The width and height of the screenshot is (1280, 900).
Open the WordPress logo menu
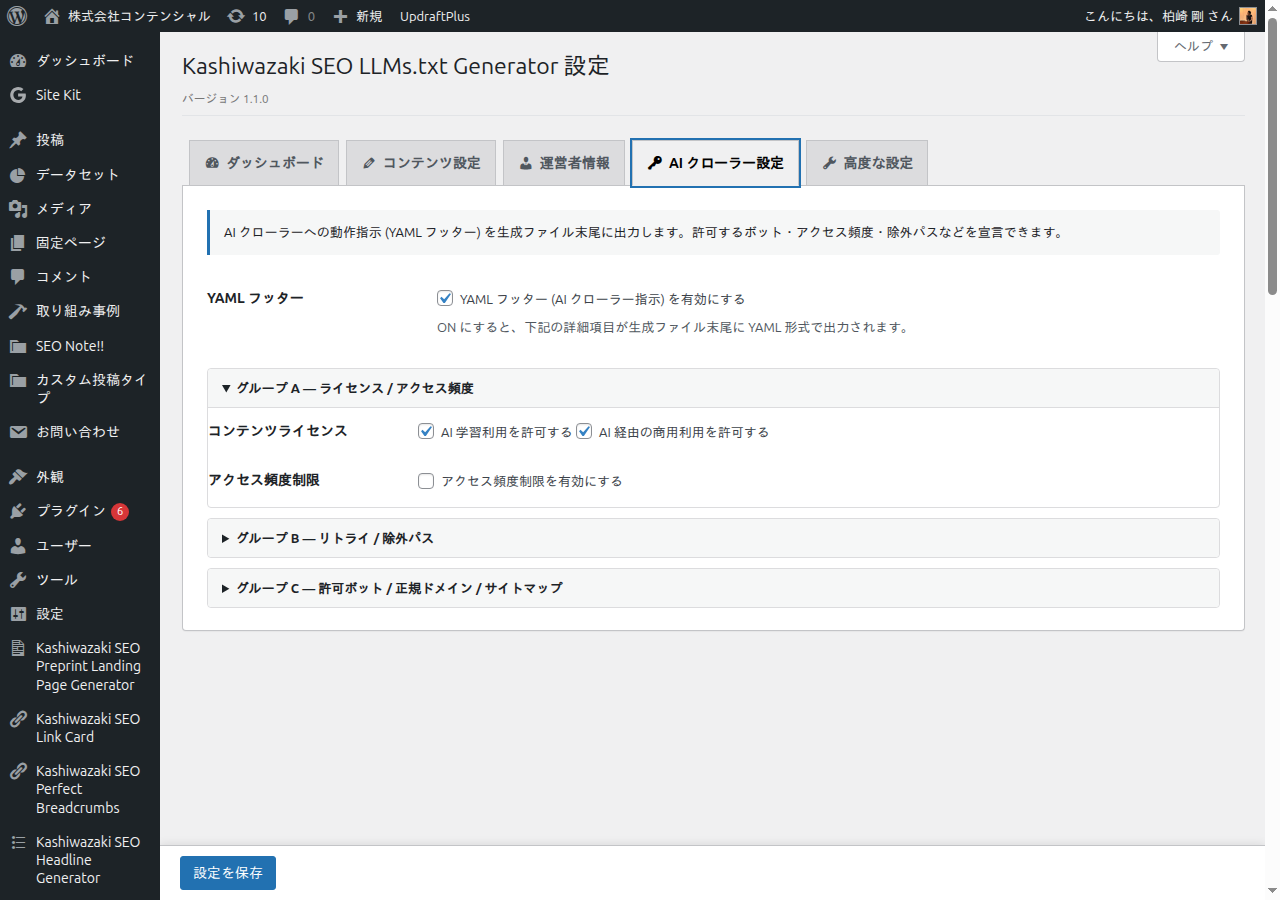click(x=17, y=16)
